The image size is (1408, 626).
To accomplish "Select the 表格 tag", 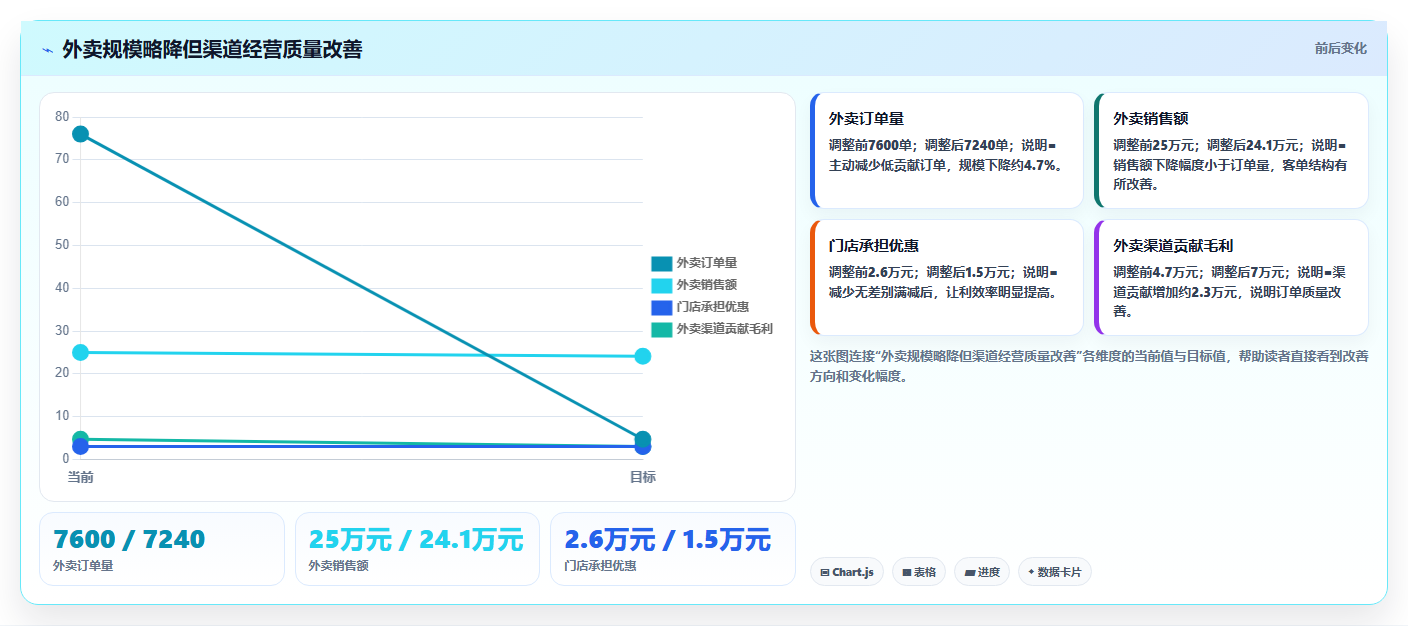I will [x=919, y=572].
